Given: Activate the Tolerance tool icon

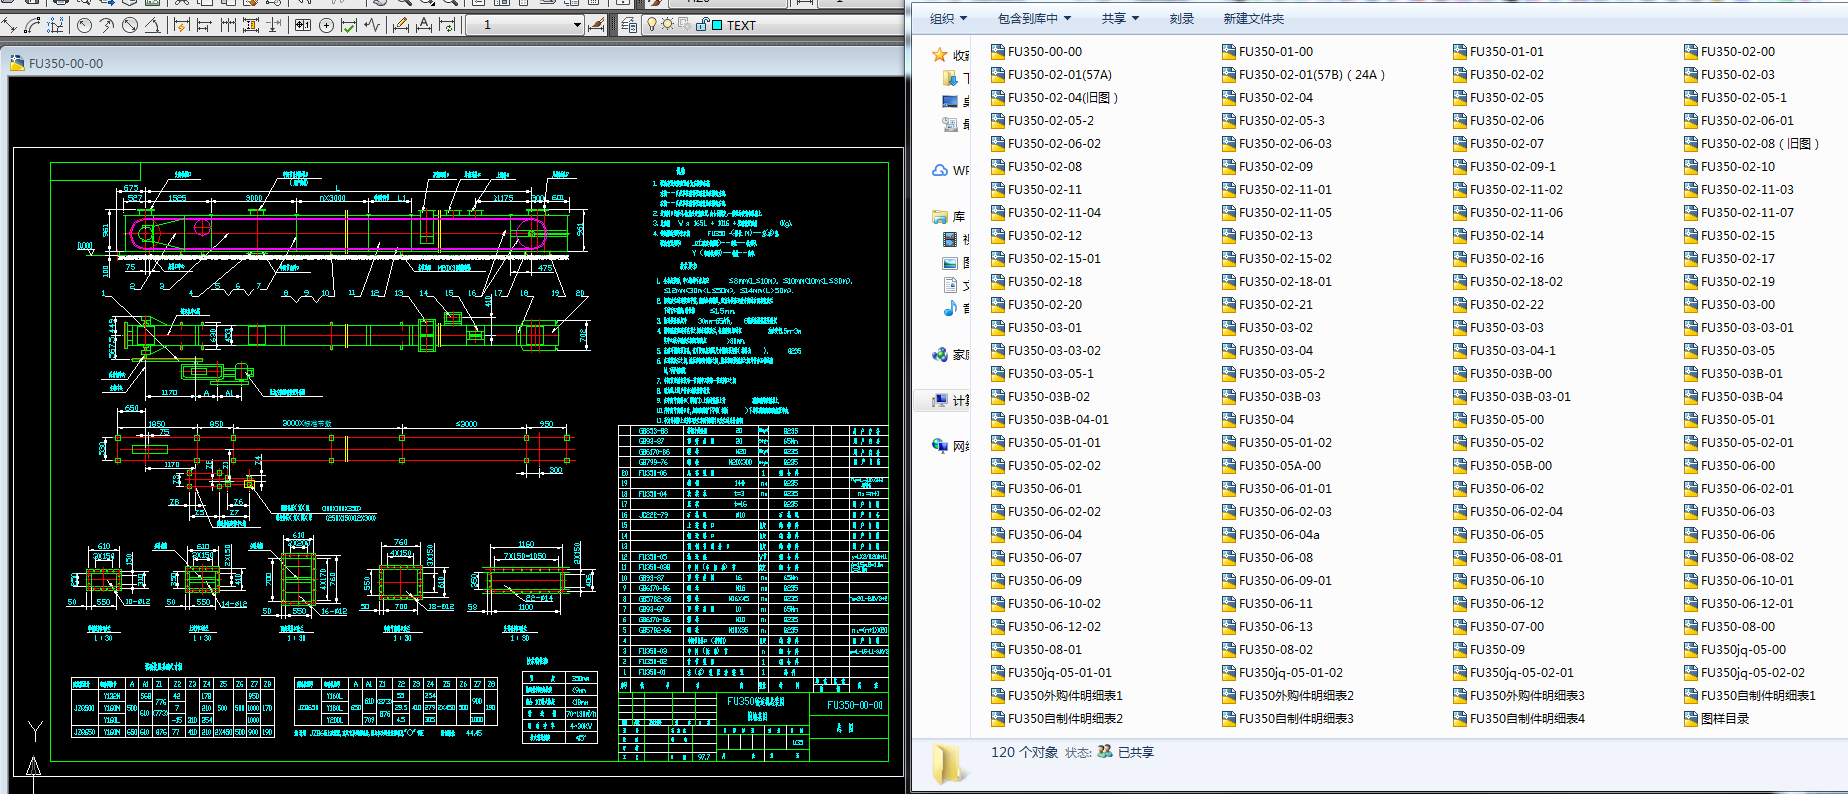Looking at the screenshot, I should tap(302, 25).
